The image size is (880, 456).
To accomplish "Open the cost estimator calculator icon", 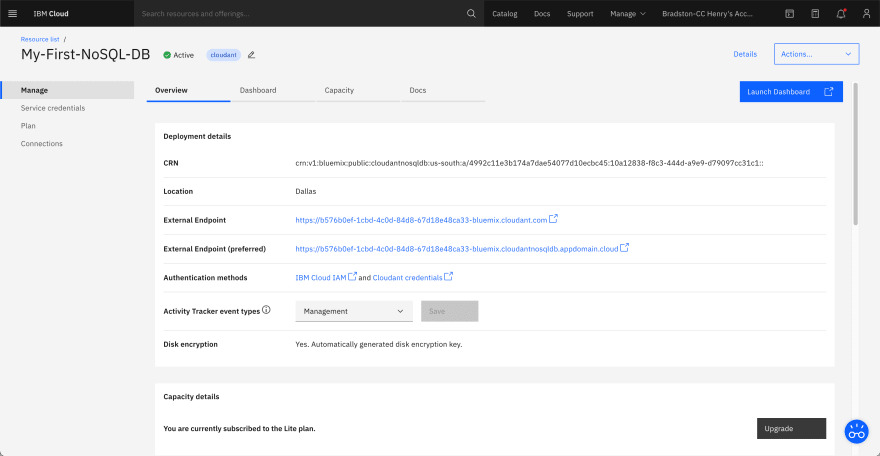I will [815, 13].
